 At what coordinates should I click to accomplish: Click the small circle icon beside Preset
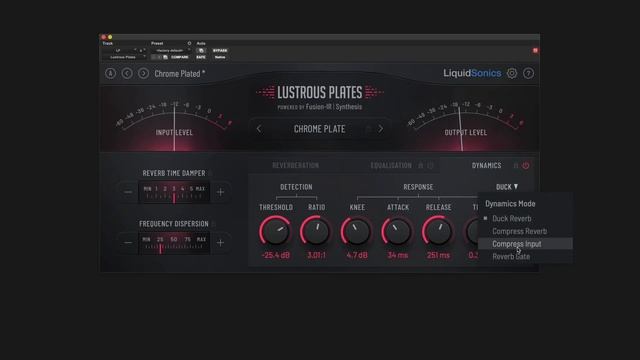click(x=189, y=43)
